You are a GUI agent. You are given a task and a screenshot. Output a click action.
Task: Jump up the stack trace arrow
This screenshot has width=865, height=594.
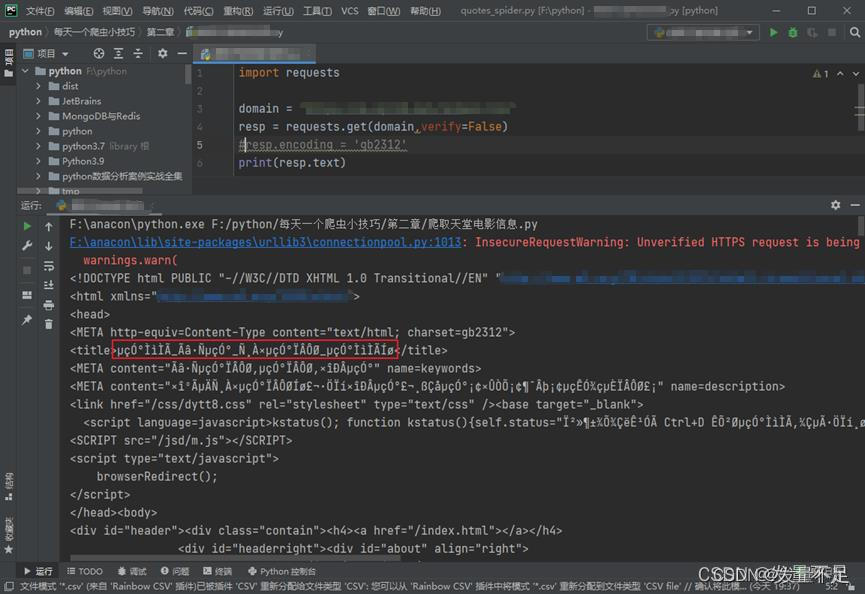click(x=49, y=227)
